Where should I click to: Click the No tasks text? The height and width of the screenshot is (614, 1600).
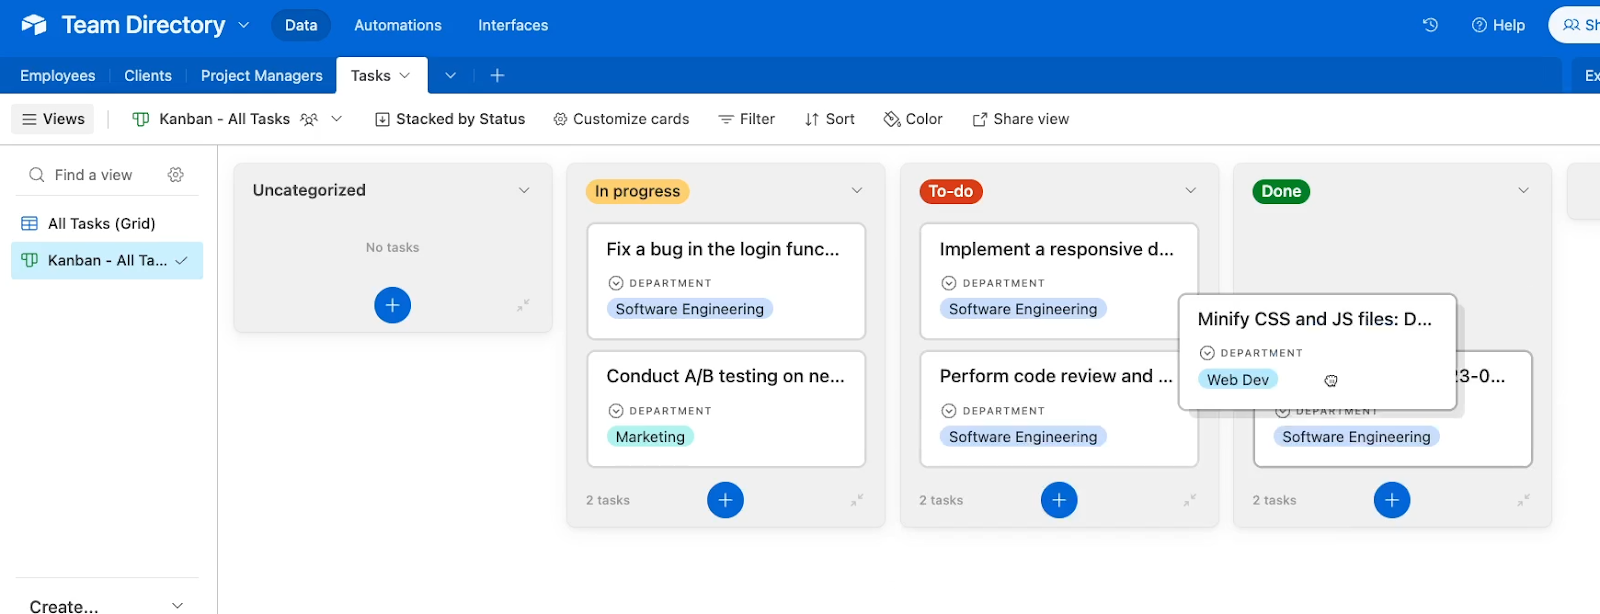coord(392,247)
